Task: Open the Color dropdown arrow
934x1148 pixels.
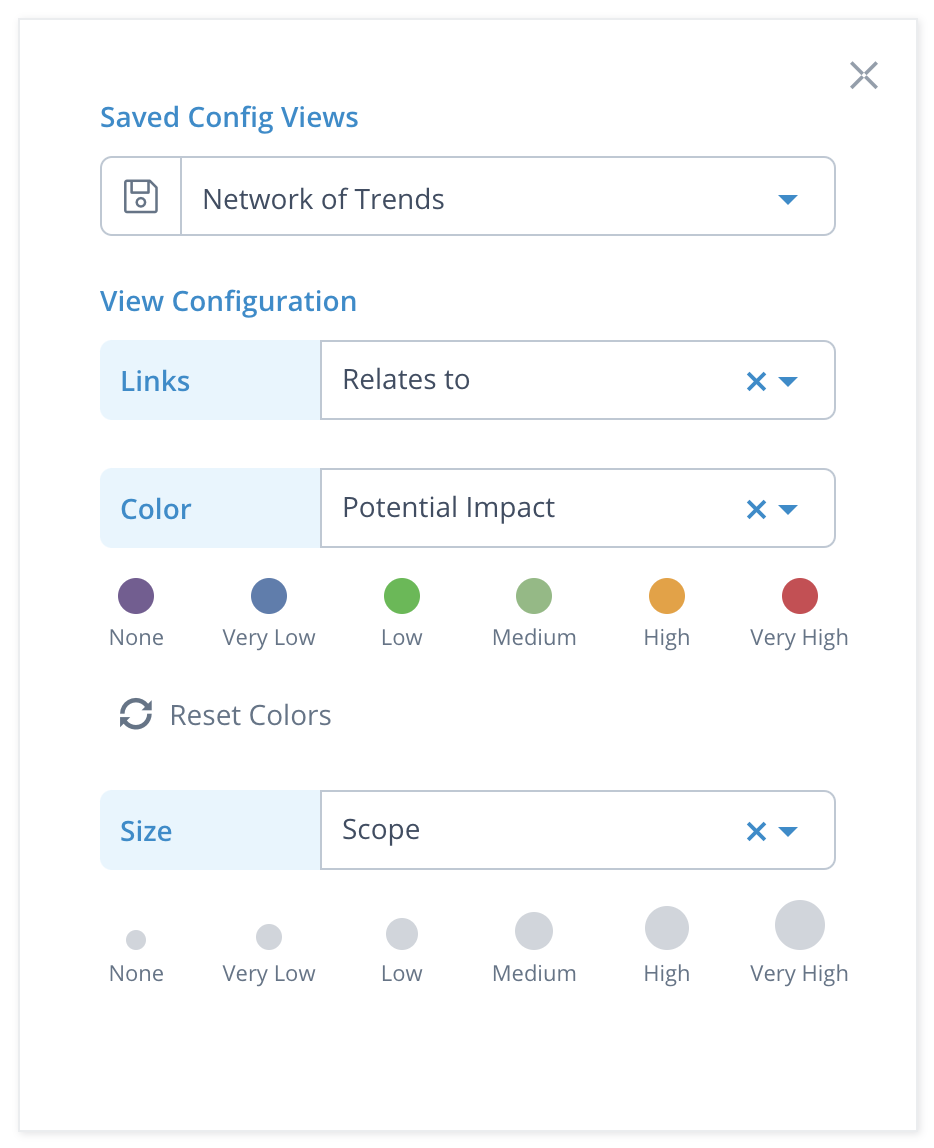Action: 788,509
